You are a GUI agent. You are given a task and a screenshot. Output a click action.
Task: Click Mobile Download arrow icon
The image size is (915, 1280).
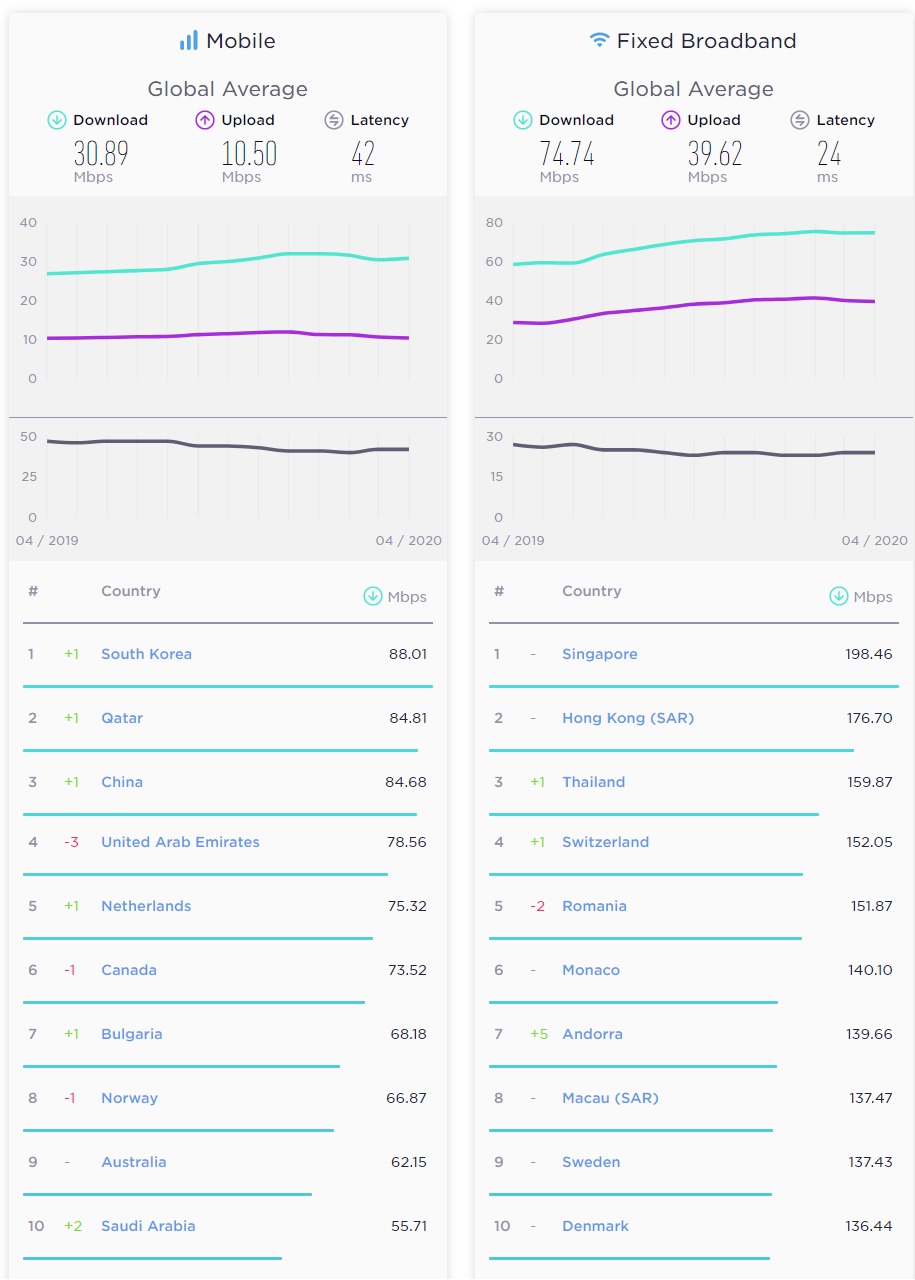[57, 120]
